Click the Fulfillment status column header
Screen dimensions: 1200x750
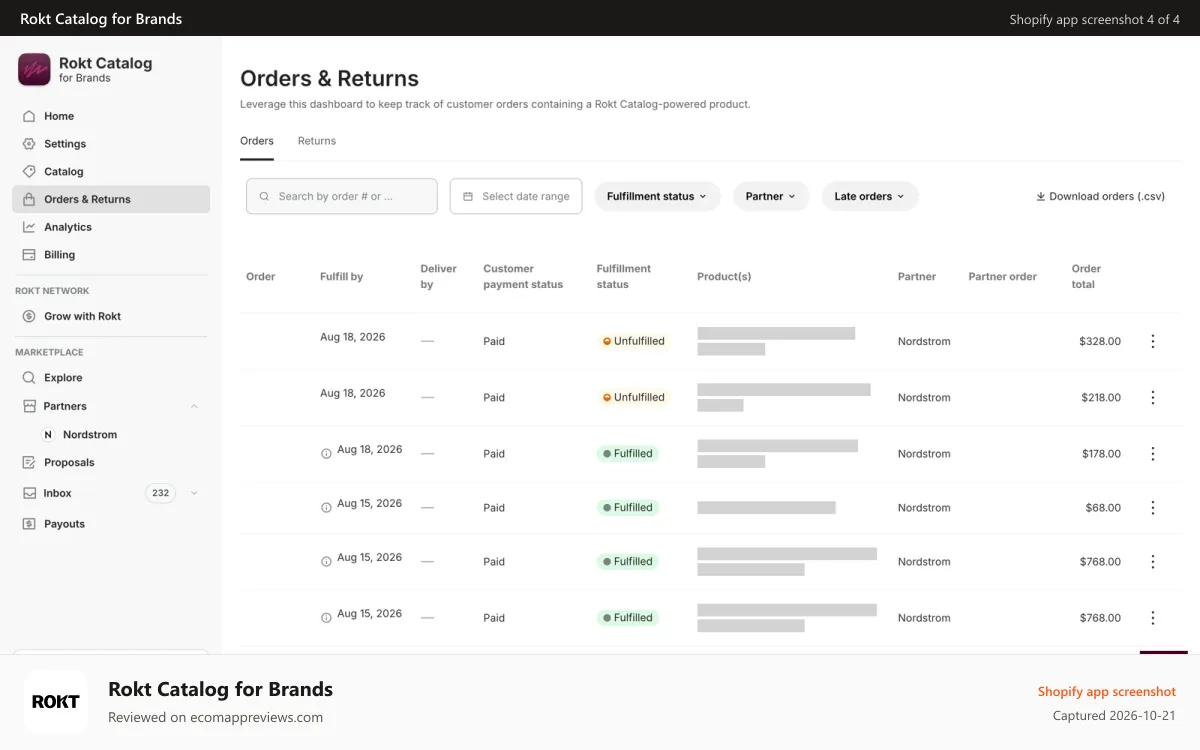pos(624,277)
